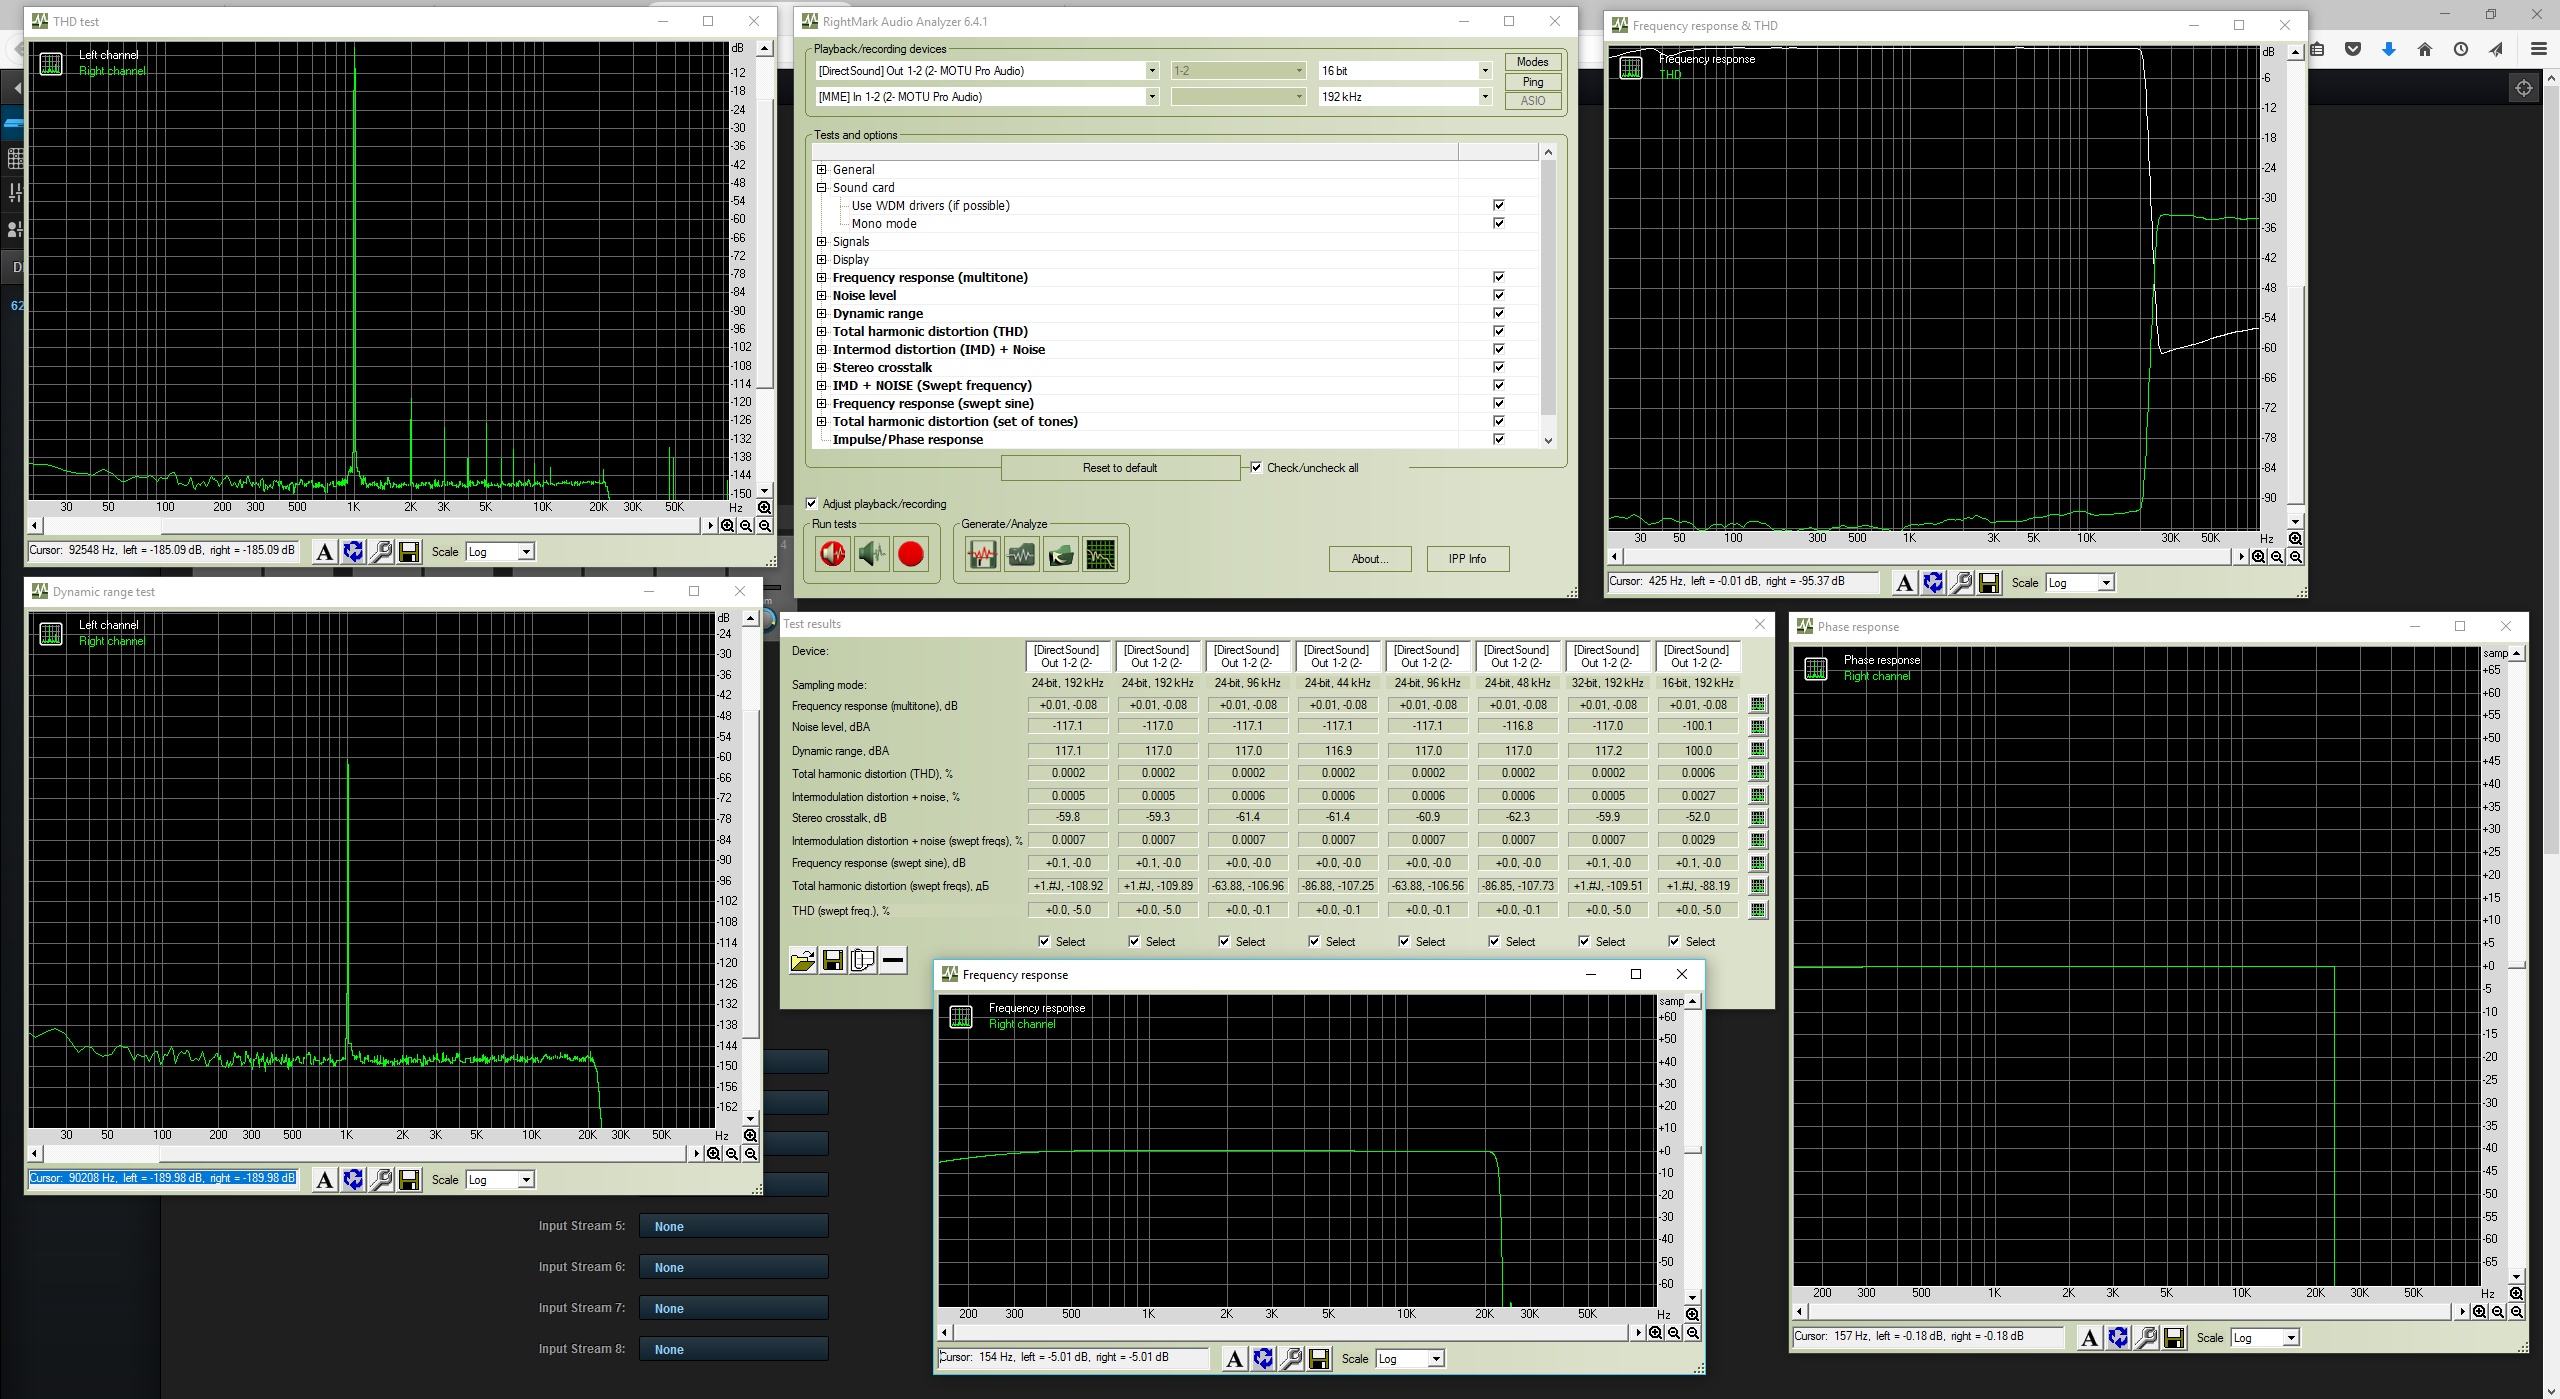The image size is (2560, 1399).
Task: Expand the Signals tree node
Action: (x=822, y=241)
